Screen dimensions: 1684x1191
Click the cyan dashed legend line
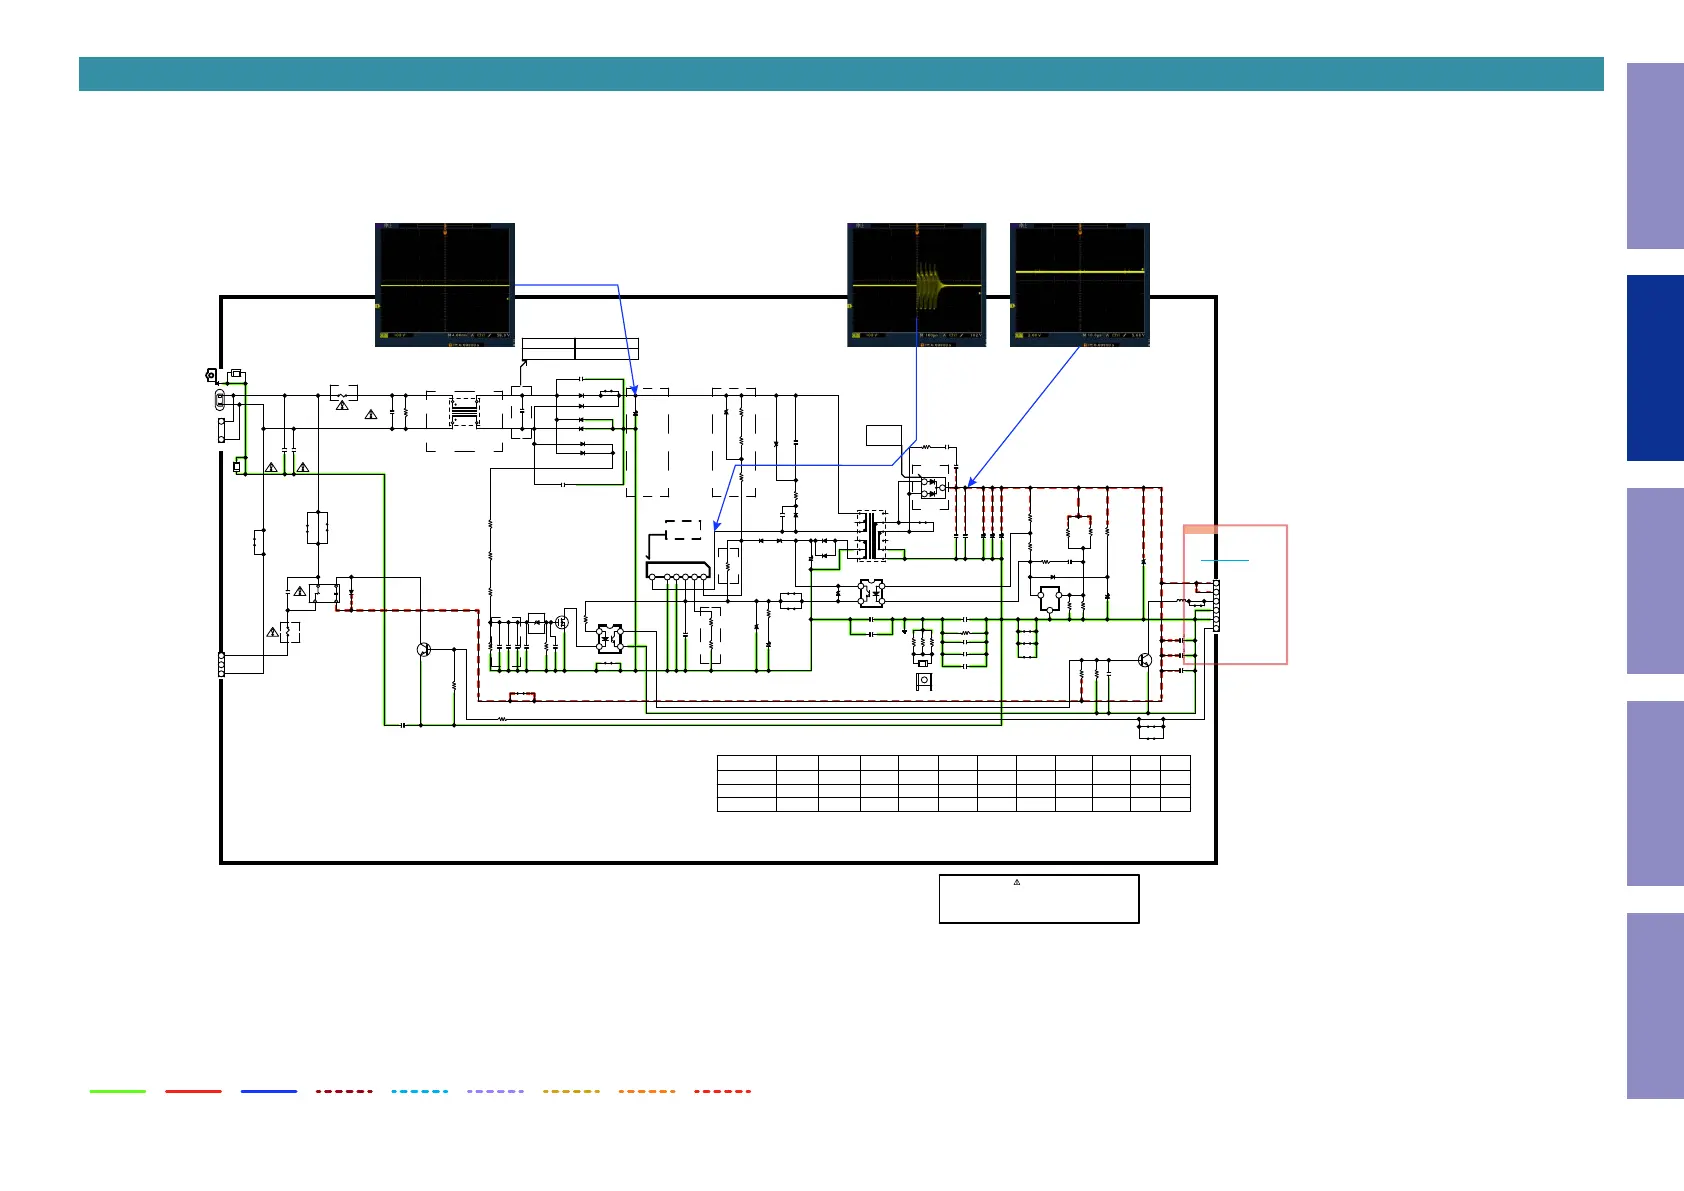coord(420,1091)
